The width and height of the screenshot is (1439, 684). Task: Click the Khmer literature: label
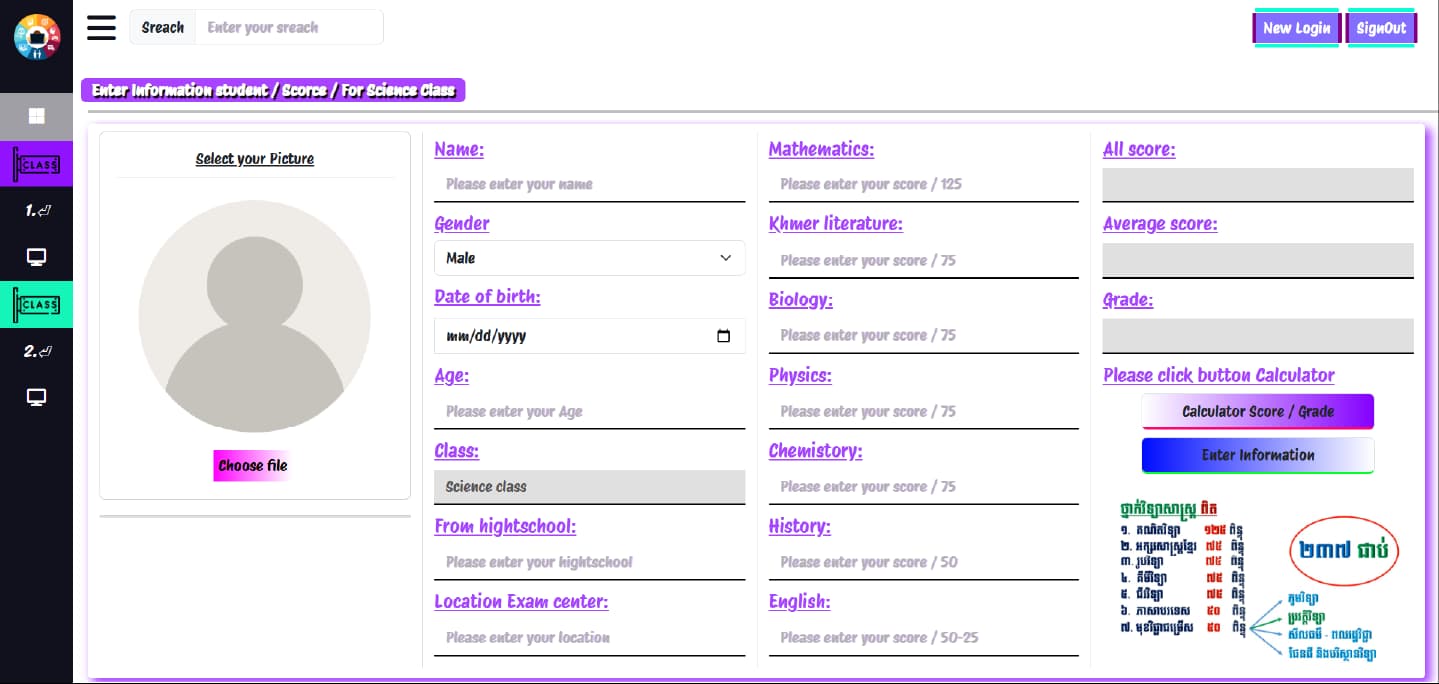pos(836,224)
